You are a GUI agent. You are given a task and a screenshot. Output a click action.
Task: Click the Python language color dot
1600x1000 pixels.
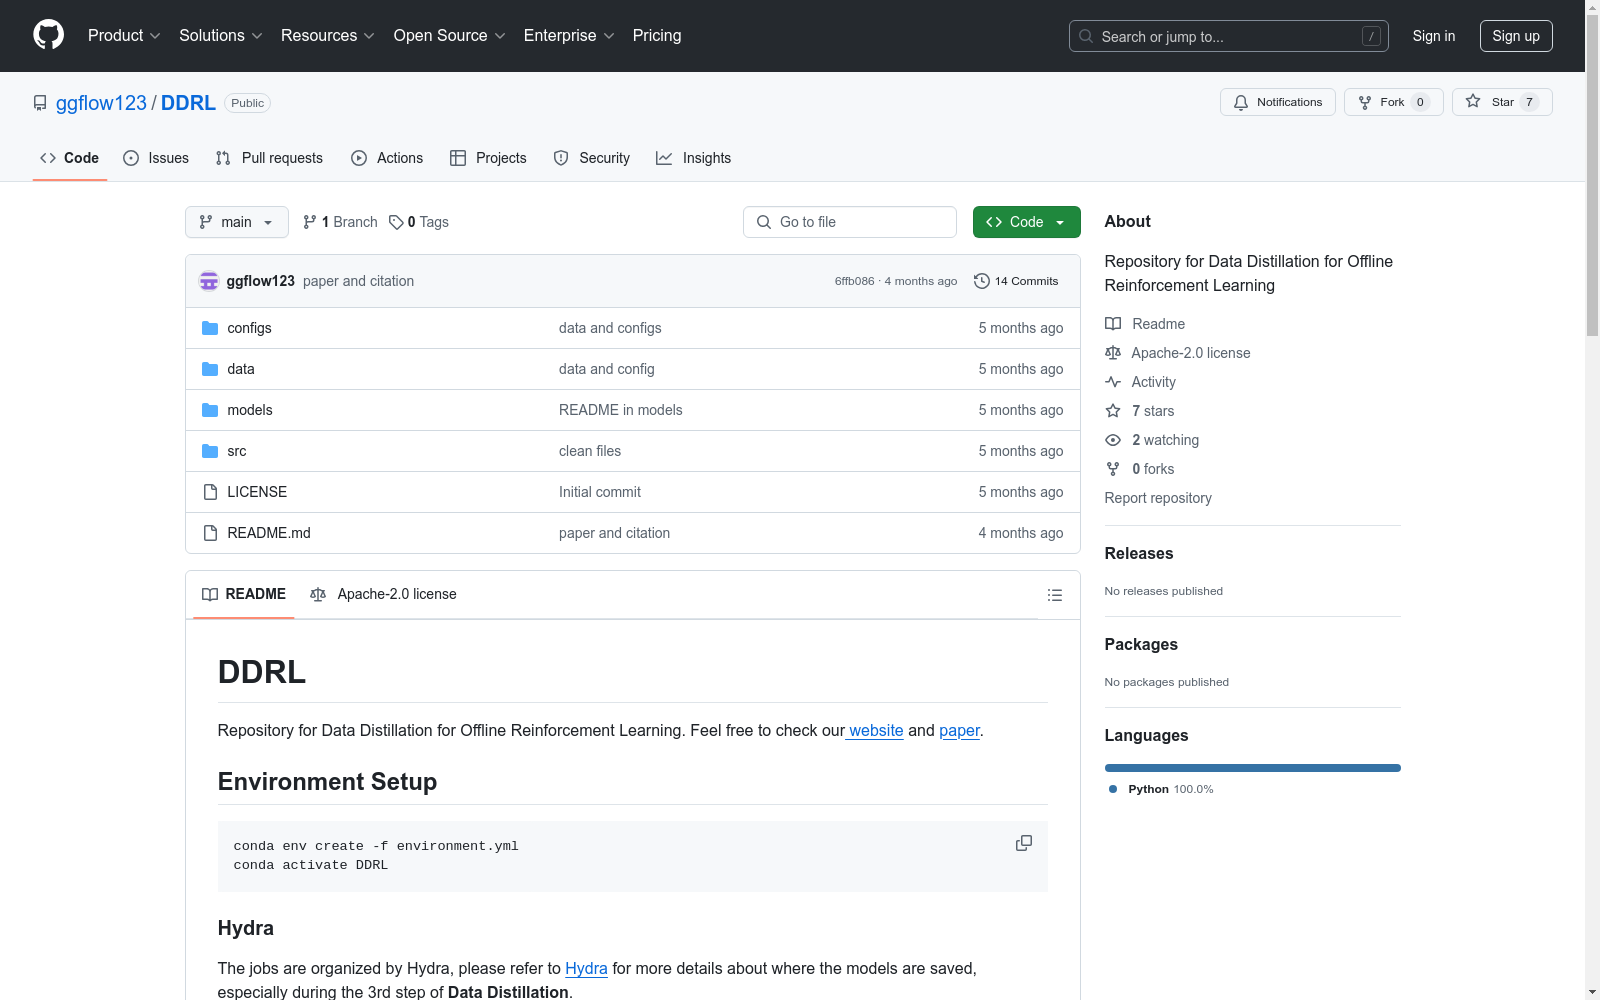pos(1113,789)
